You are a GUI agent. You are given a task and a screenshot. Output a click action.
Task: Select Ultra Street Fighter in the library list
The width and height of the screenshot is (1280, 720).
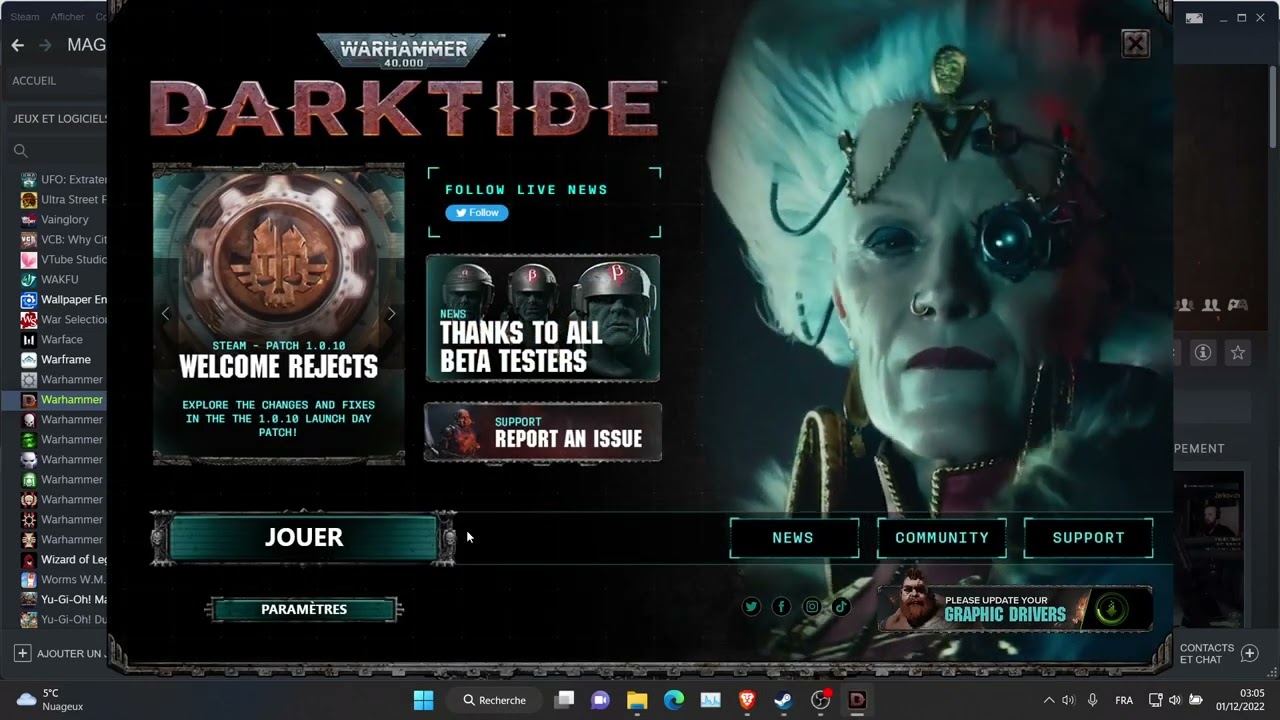64,199
